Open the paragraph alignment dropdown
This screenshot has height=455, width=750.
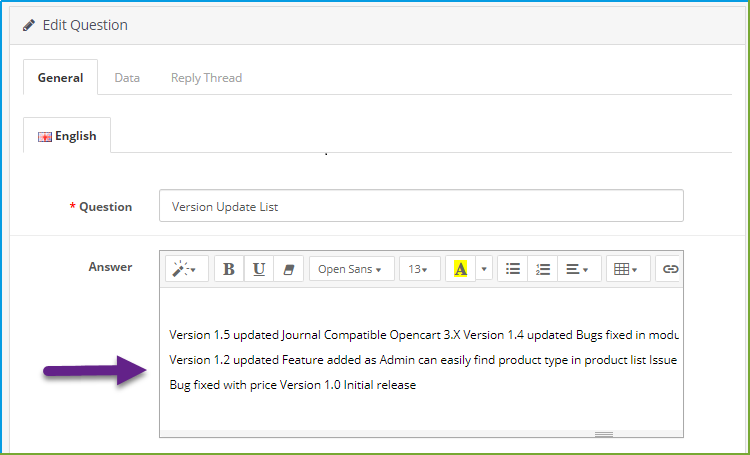(579, 269)
